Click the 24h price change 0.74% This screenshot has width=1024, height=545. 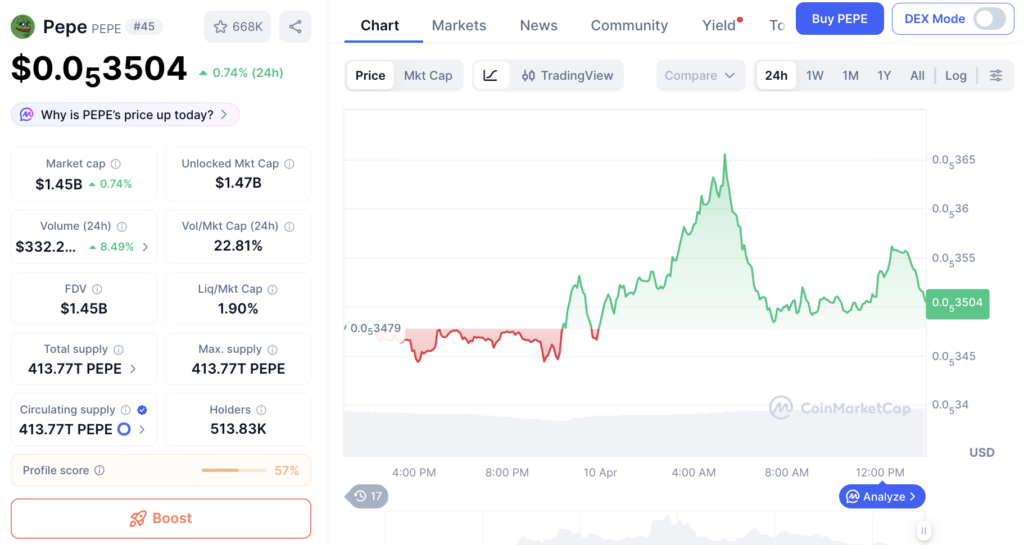point(241,73)
